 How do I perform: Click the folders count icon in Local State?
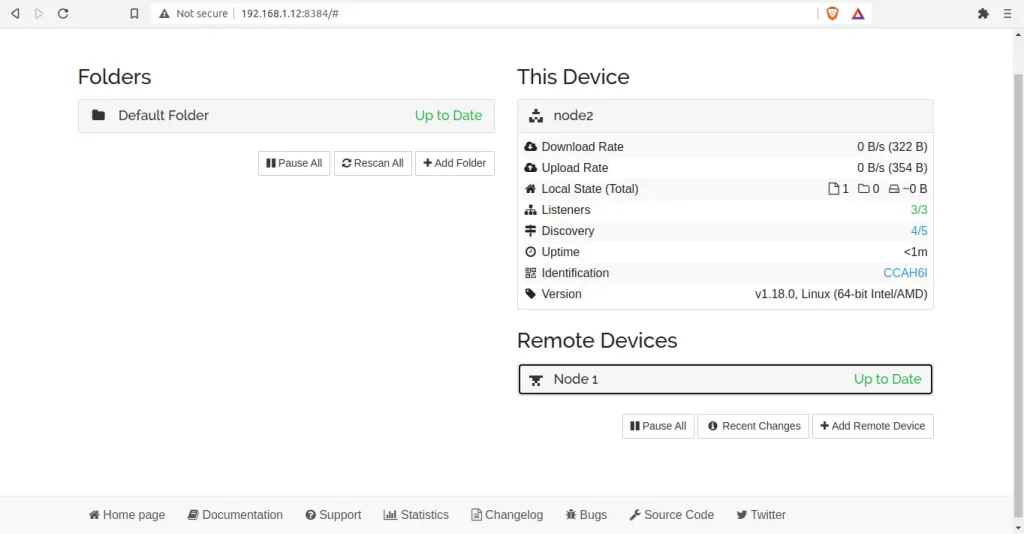tap(863, 189)
